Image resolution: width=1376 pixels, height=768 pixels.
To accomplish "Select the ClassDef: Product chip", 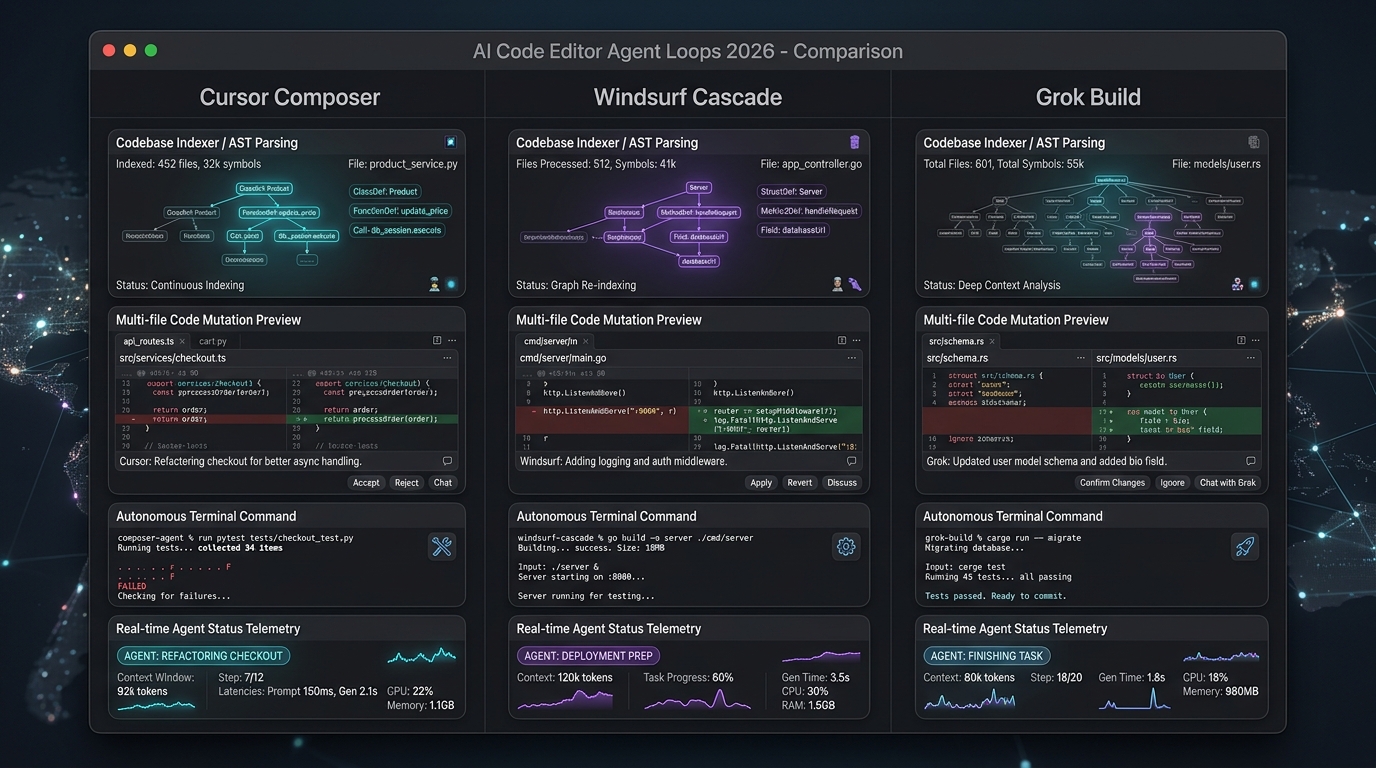I will tap(386, 191).
